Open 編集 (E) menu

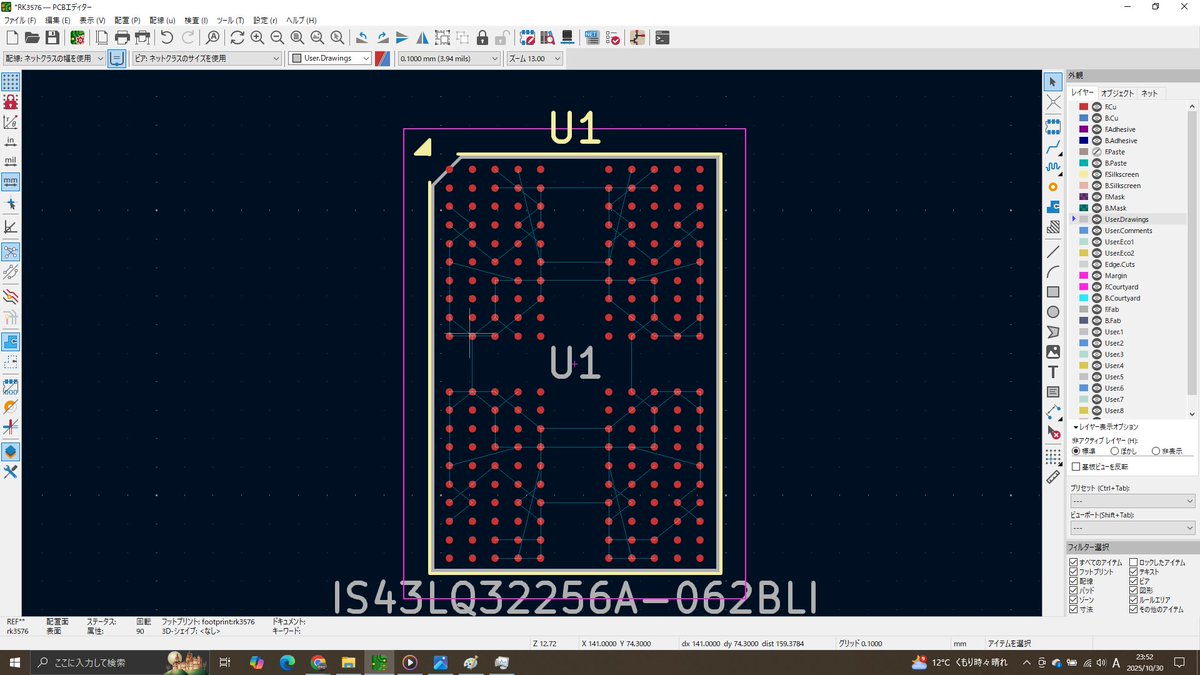click(x=60, y=20)
